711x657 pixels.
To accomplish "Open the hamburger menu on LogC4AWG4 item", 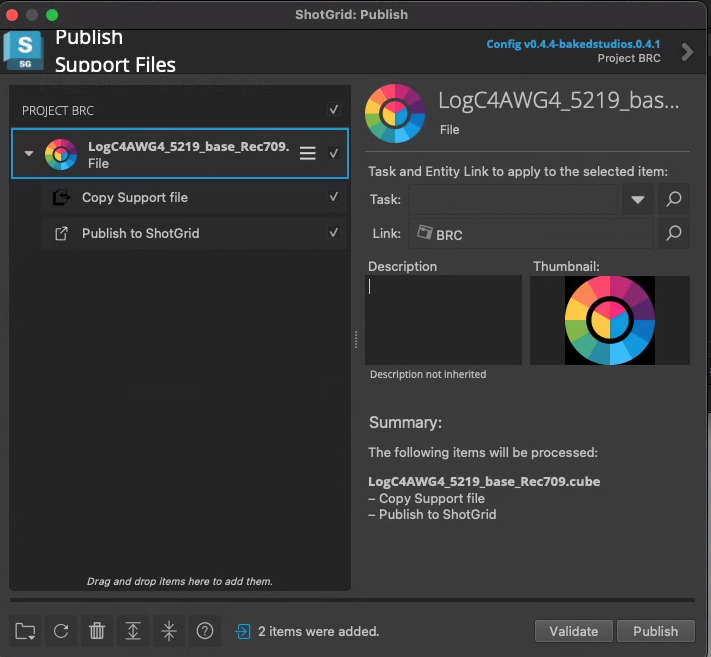I will click(x=308, y=154).
